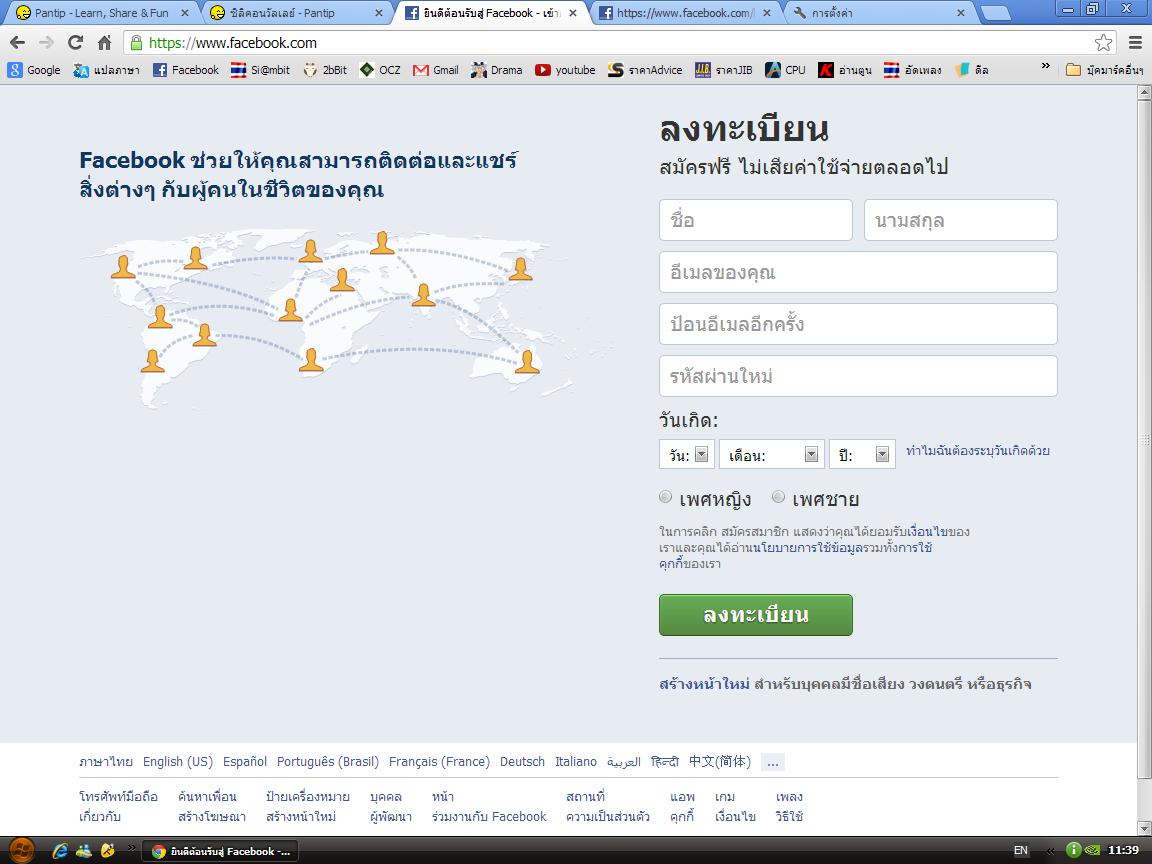The width and height of the screenshot is (1152, 864).
Task: Open the ราคาJIB bookmark
Action: tap(724, 70)
